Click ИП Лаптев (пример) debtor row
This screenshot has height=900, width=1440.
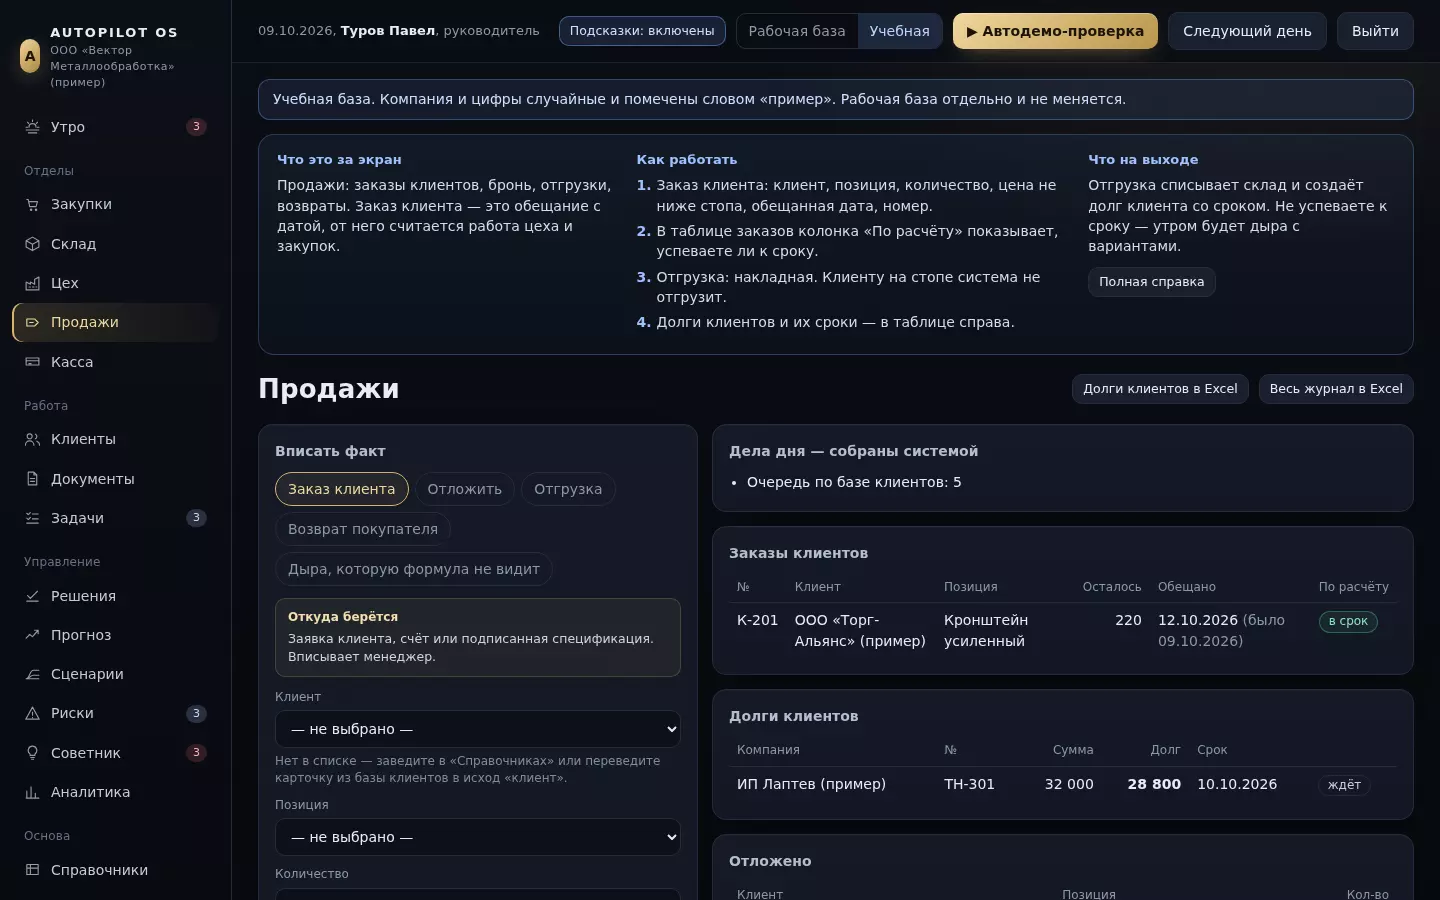[1062, 785]
